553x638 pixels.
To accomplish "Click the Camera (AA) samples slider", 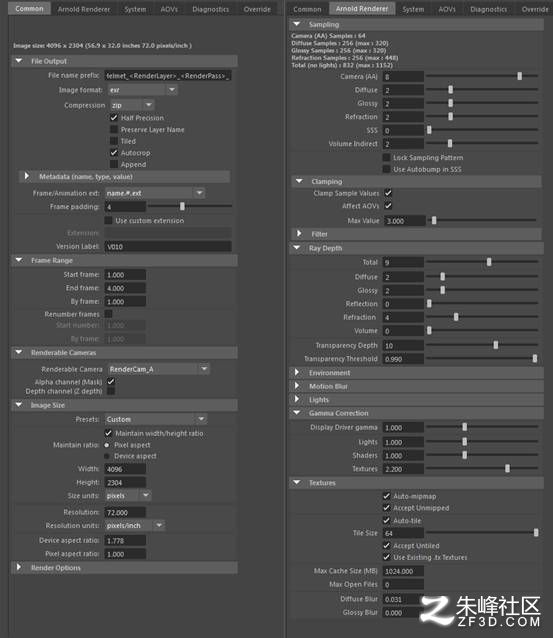I will tap(482, 76).
